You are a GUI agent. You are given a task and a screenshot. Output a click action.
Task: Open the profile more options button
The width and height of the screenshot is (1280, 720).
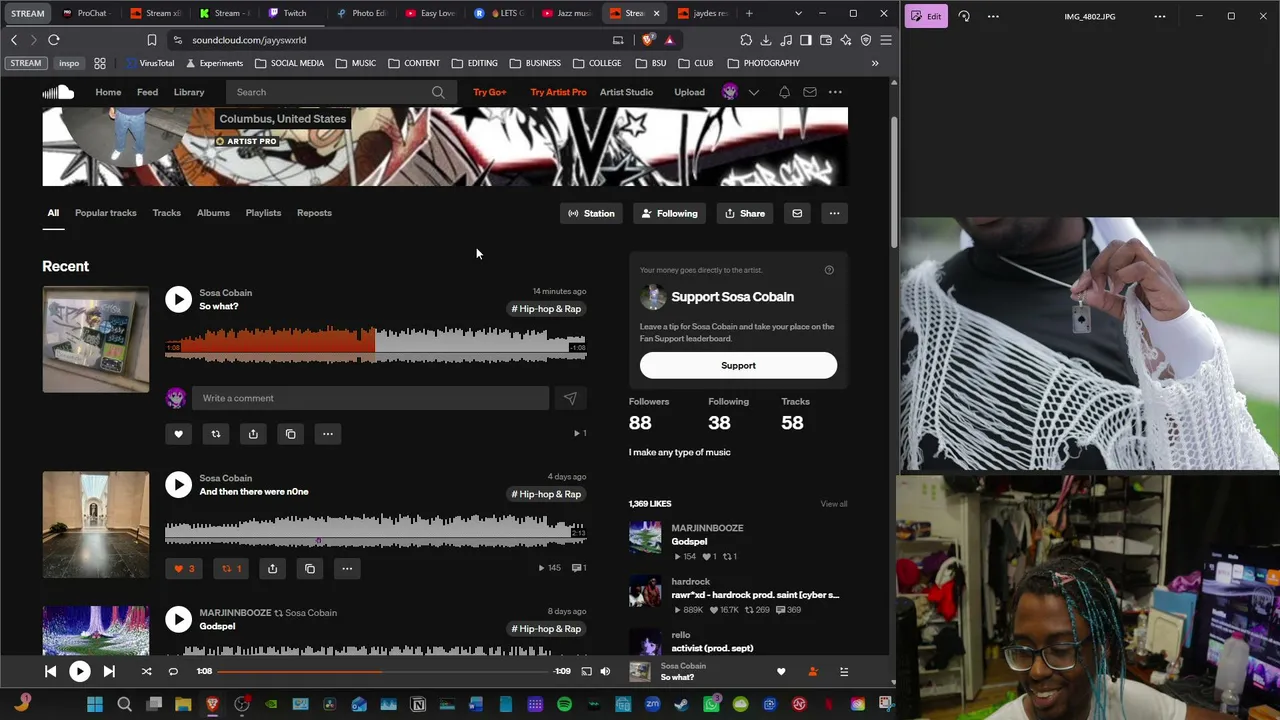click(x=834, y=213)
